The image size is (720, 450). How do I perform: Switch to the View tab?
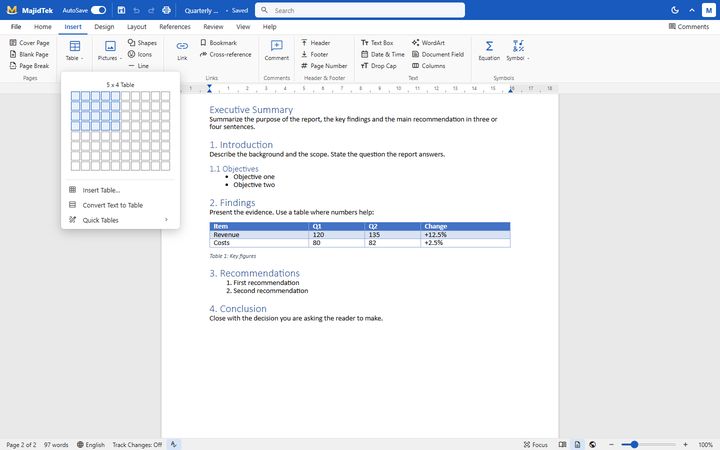tap(243, 27)
